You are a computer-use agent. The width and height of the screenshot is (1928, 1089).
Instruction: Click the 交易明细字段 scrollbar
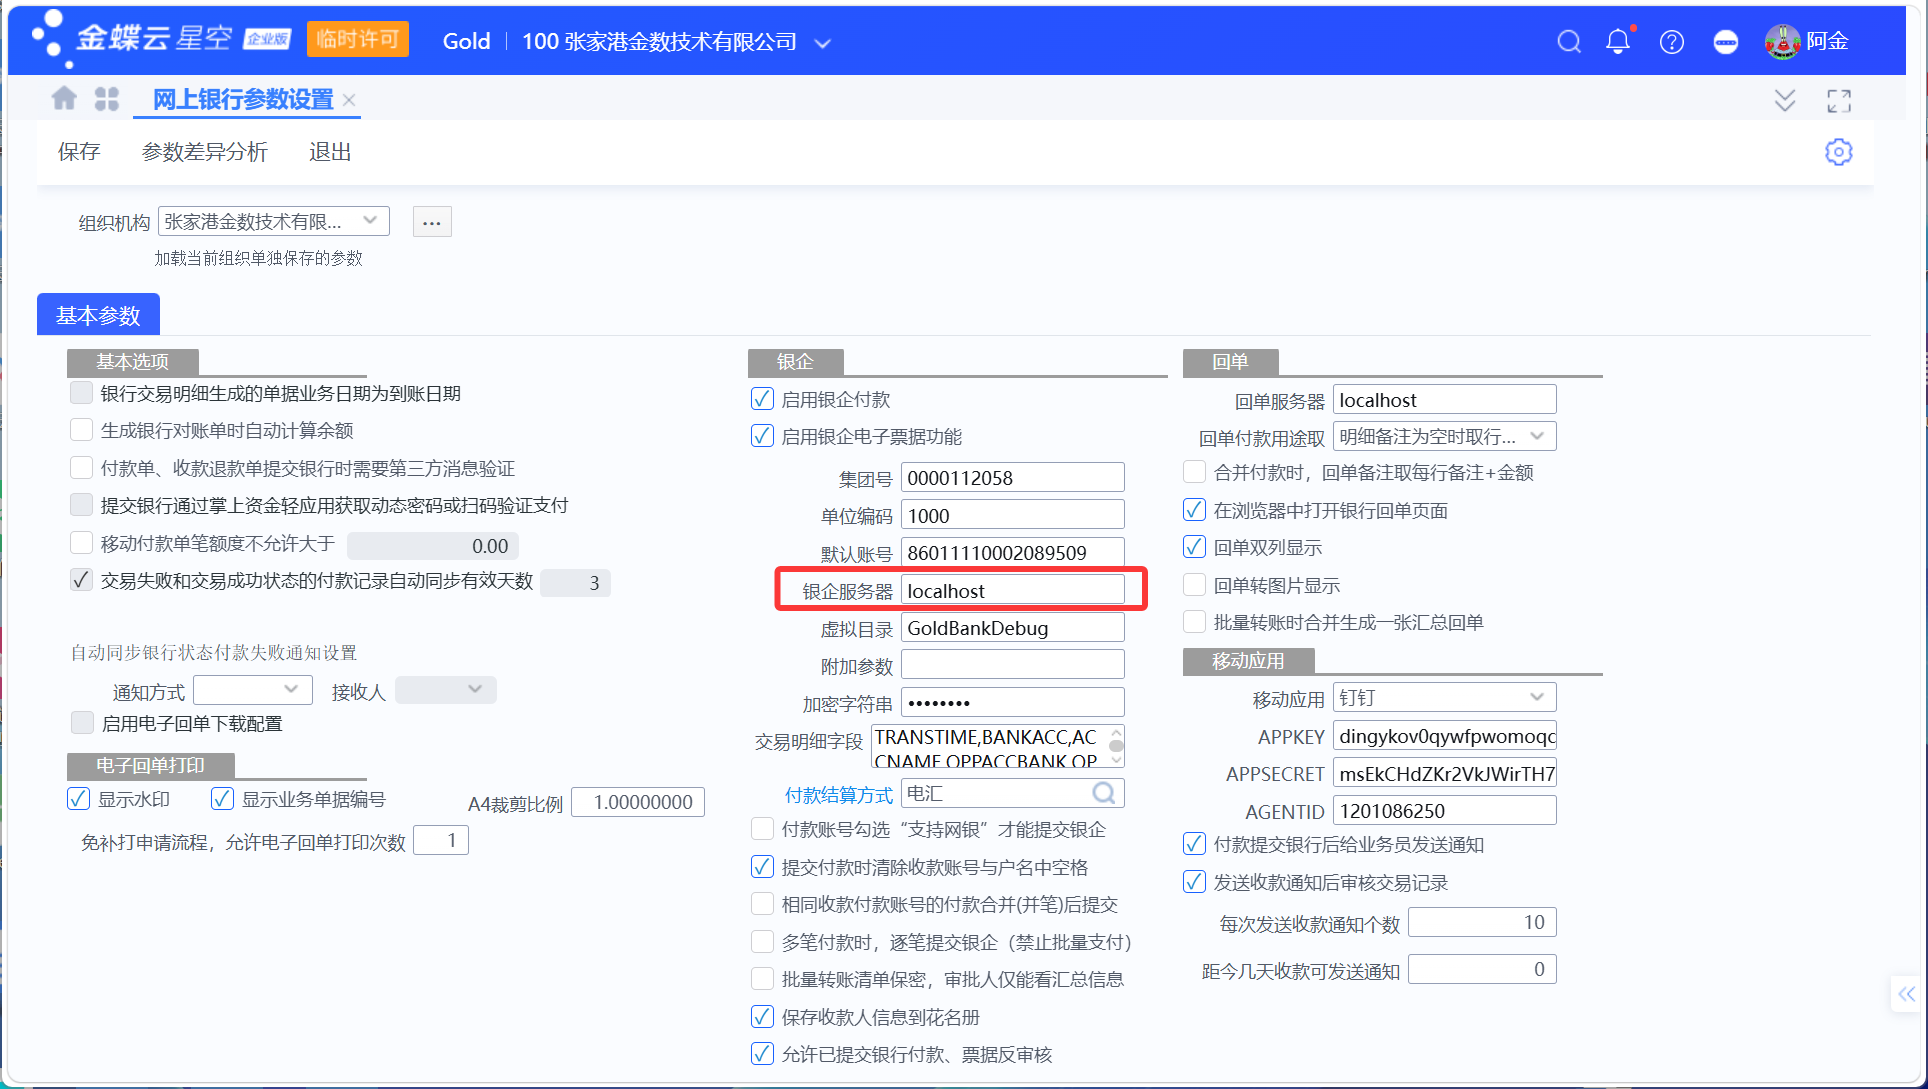pyautogui.click(x=1117, y=747)
